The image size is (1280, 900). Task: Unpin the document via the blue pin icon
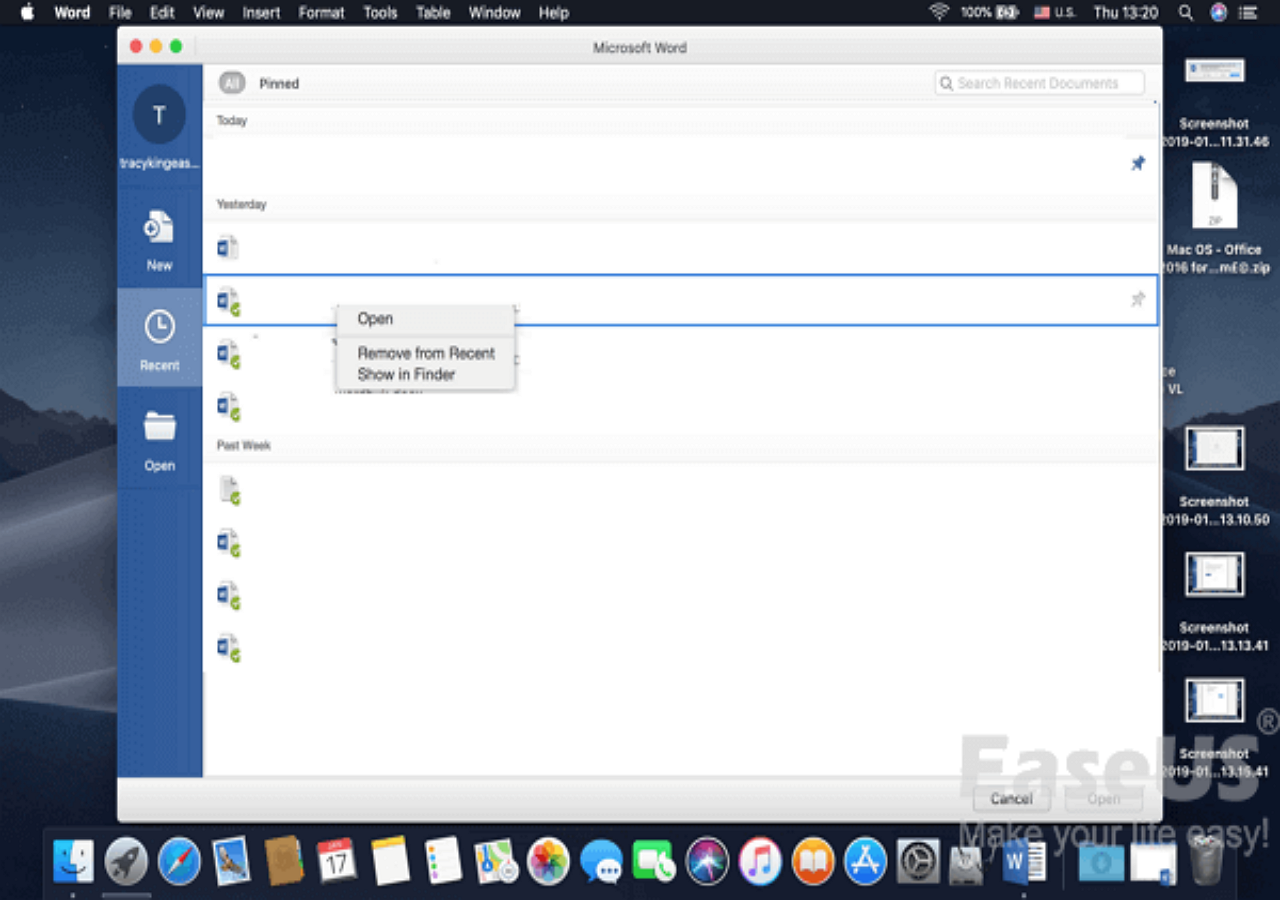1137,163
